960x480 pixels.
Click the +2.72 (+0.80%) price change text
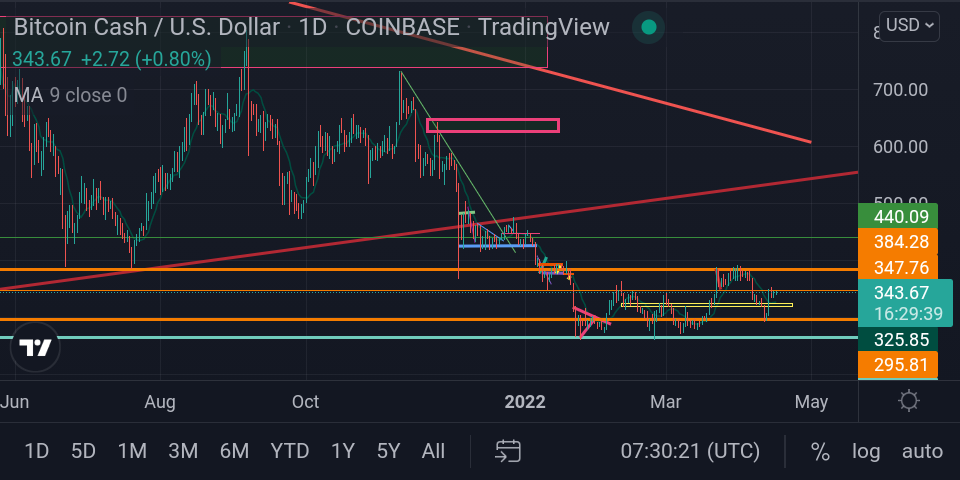coord(146,59)
